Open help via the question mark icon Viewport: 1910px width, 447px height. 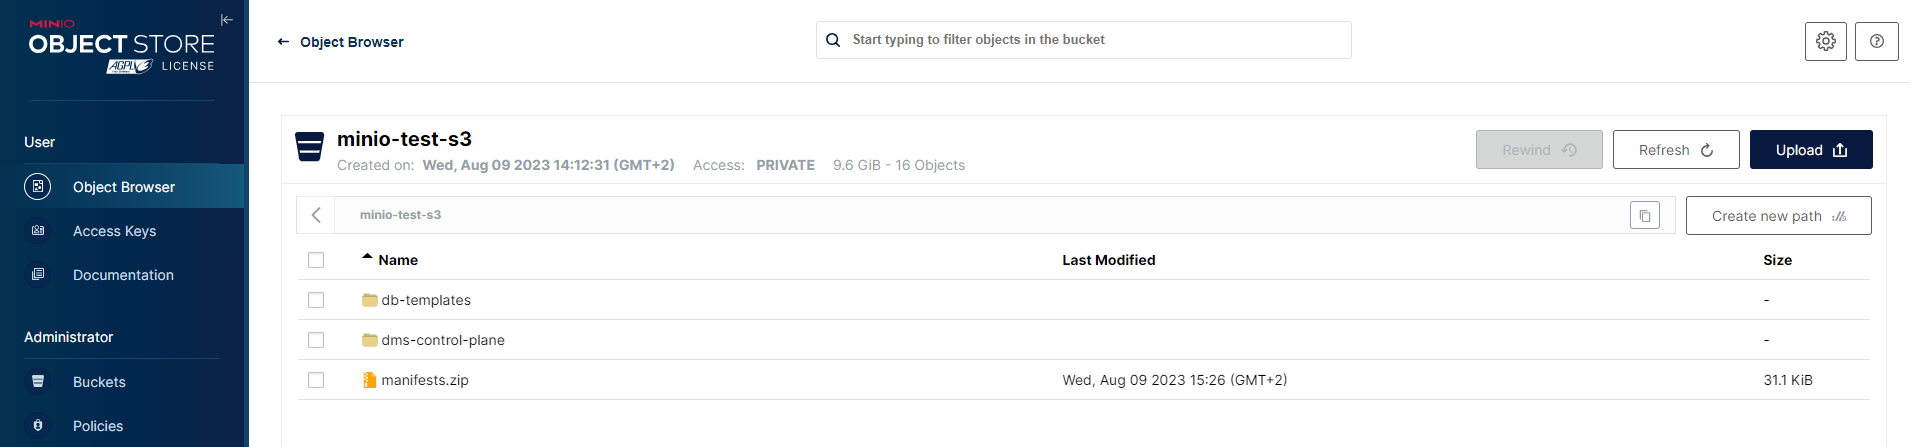[1877, 41]
